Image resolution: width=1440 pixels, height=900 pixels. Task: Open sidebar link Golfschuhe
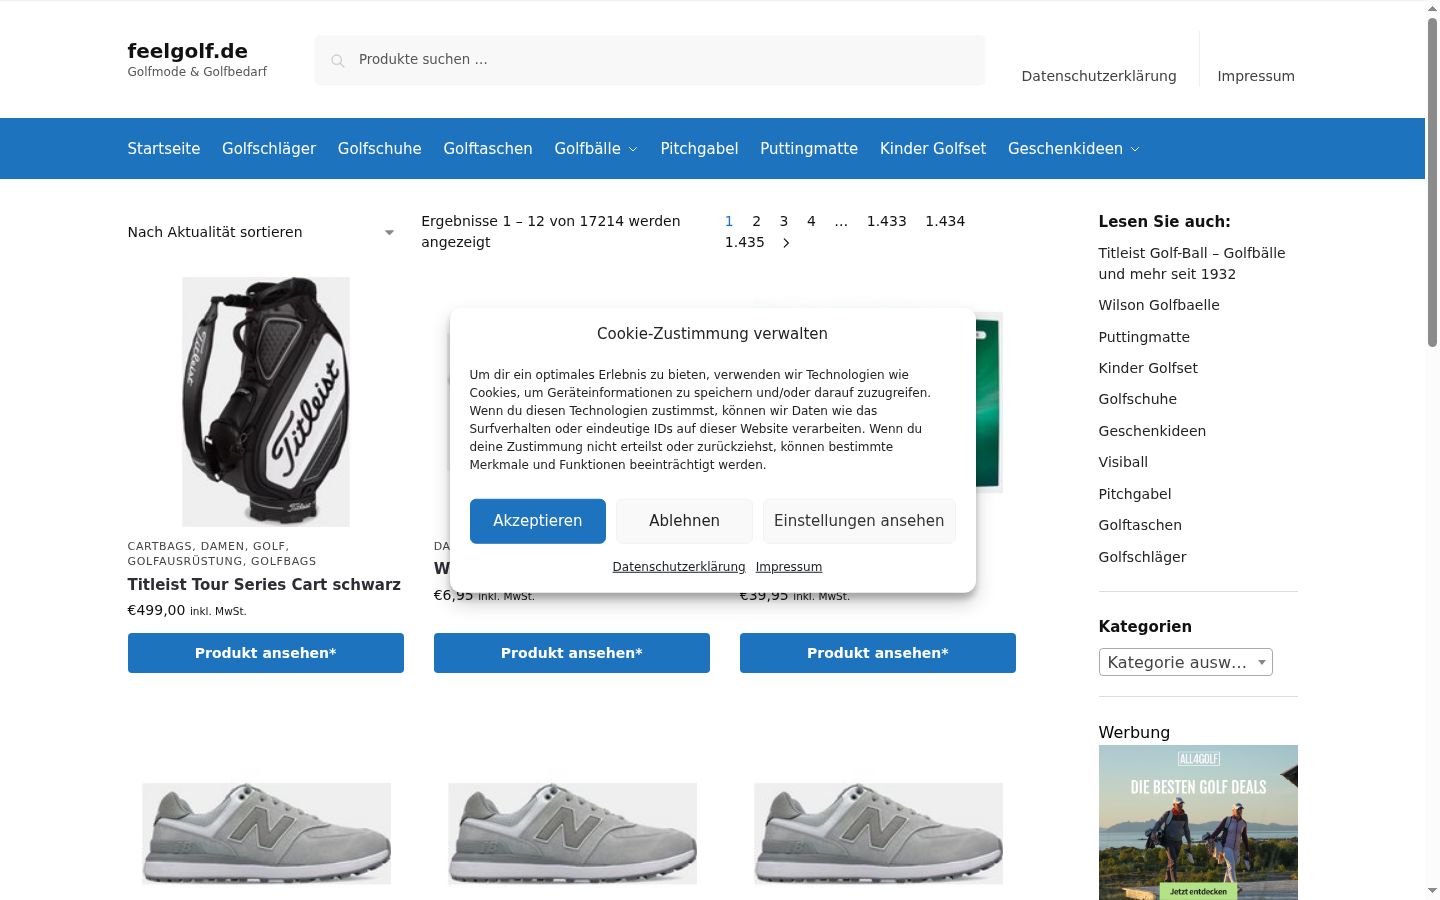1138,399
